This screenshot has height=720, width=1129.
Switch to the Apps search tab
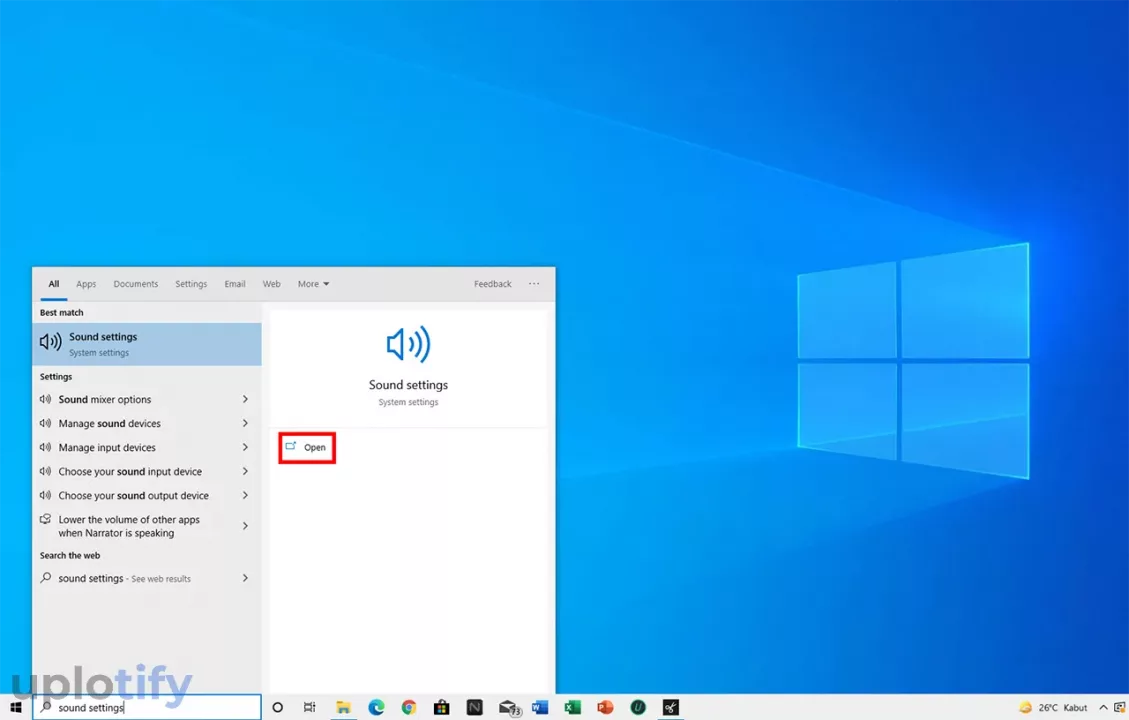(86, 284)
